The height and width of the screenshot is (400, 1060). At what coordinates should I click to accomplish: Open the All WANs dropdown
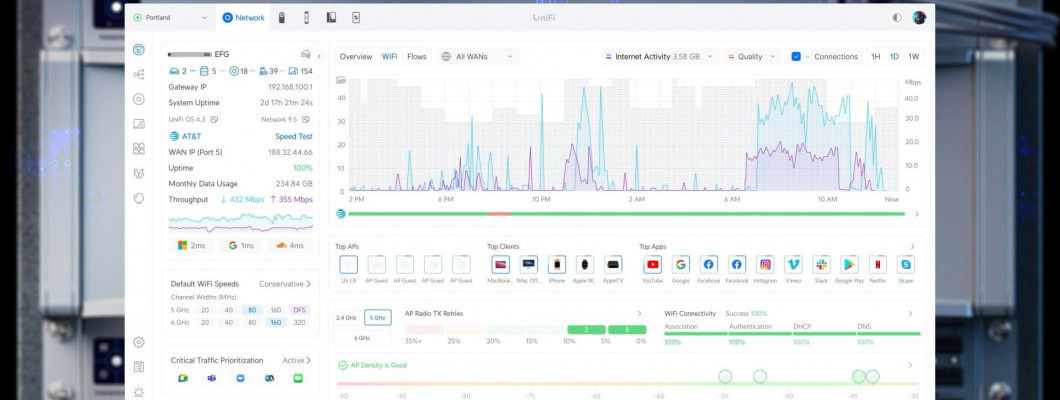coord(478,57)
